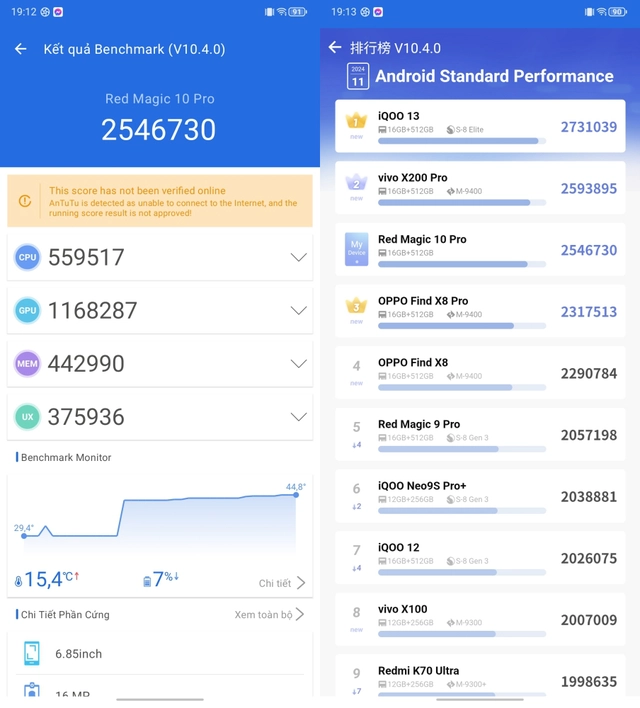
Task: Select vivo X200 Pro ranking entry
Action: 480,188
